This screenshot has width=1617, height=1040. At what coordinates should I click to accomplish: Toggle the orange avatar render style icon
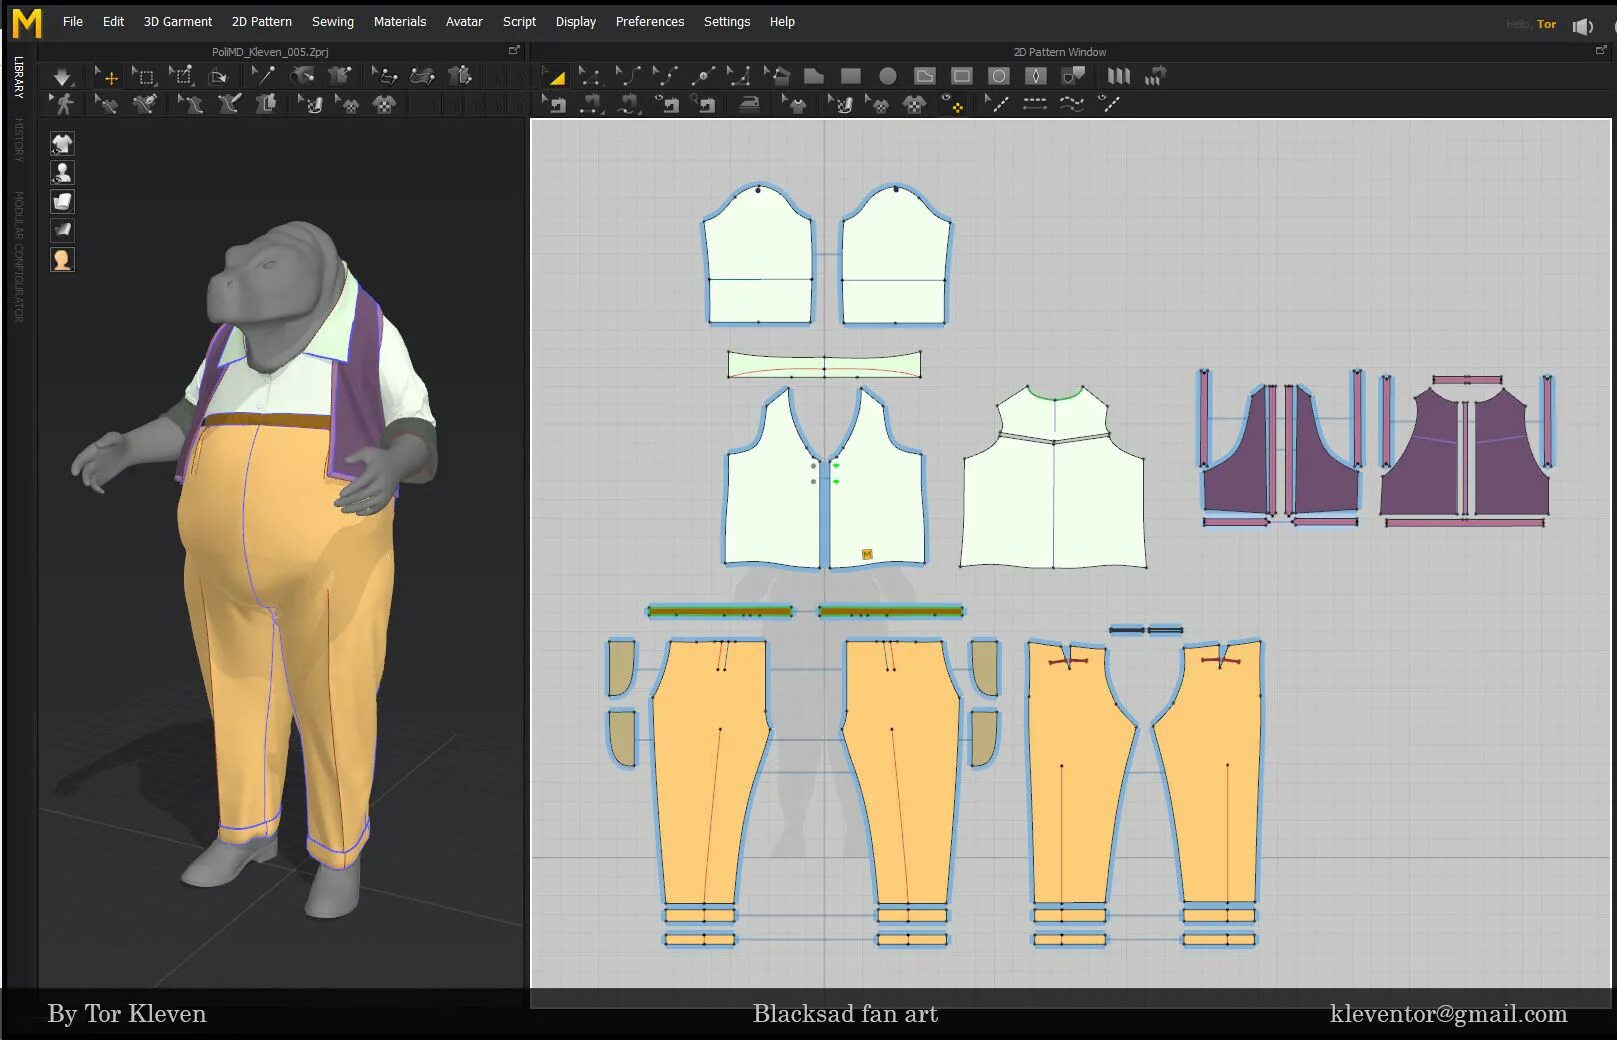[x=62, y=260]
